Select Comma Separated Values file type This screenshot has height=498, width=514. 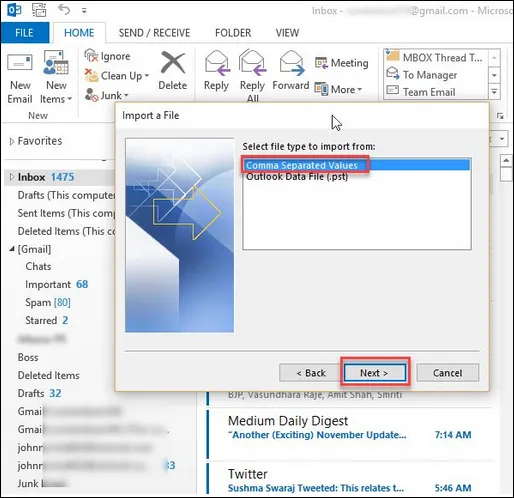356,165
